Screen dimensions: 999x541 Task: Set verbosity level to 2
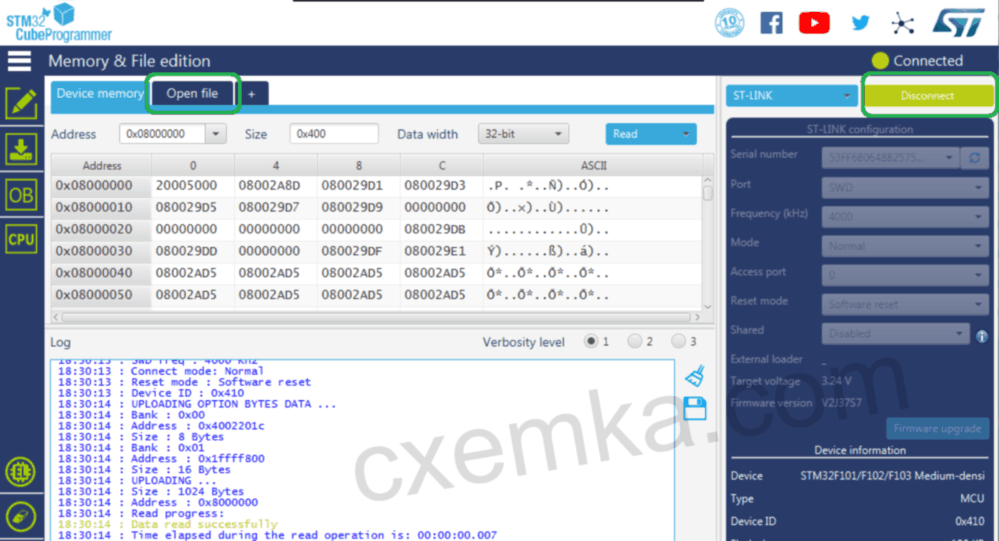click(x=635, y=342)
